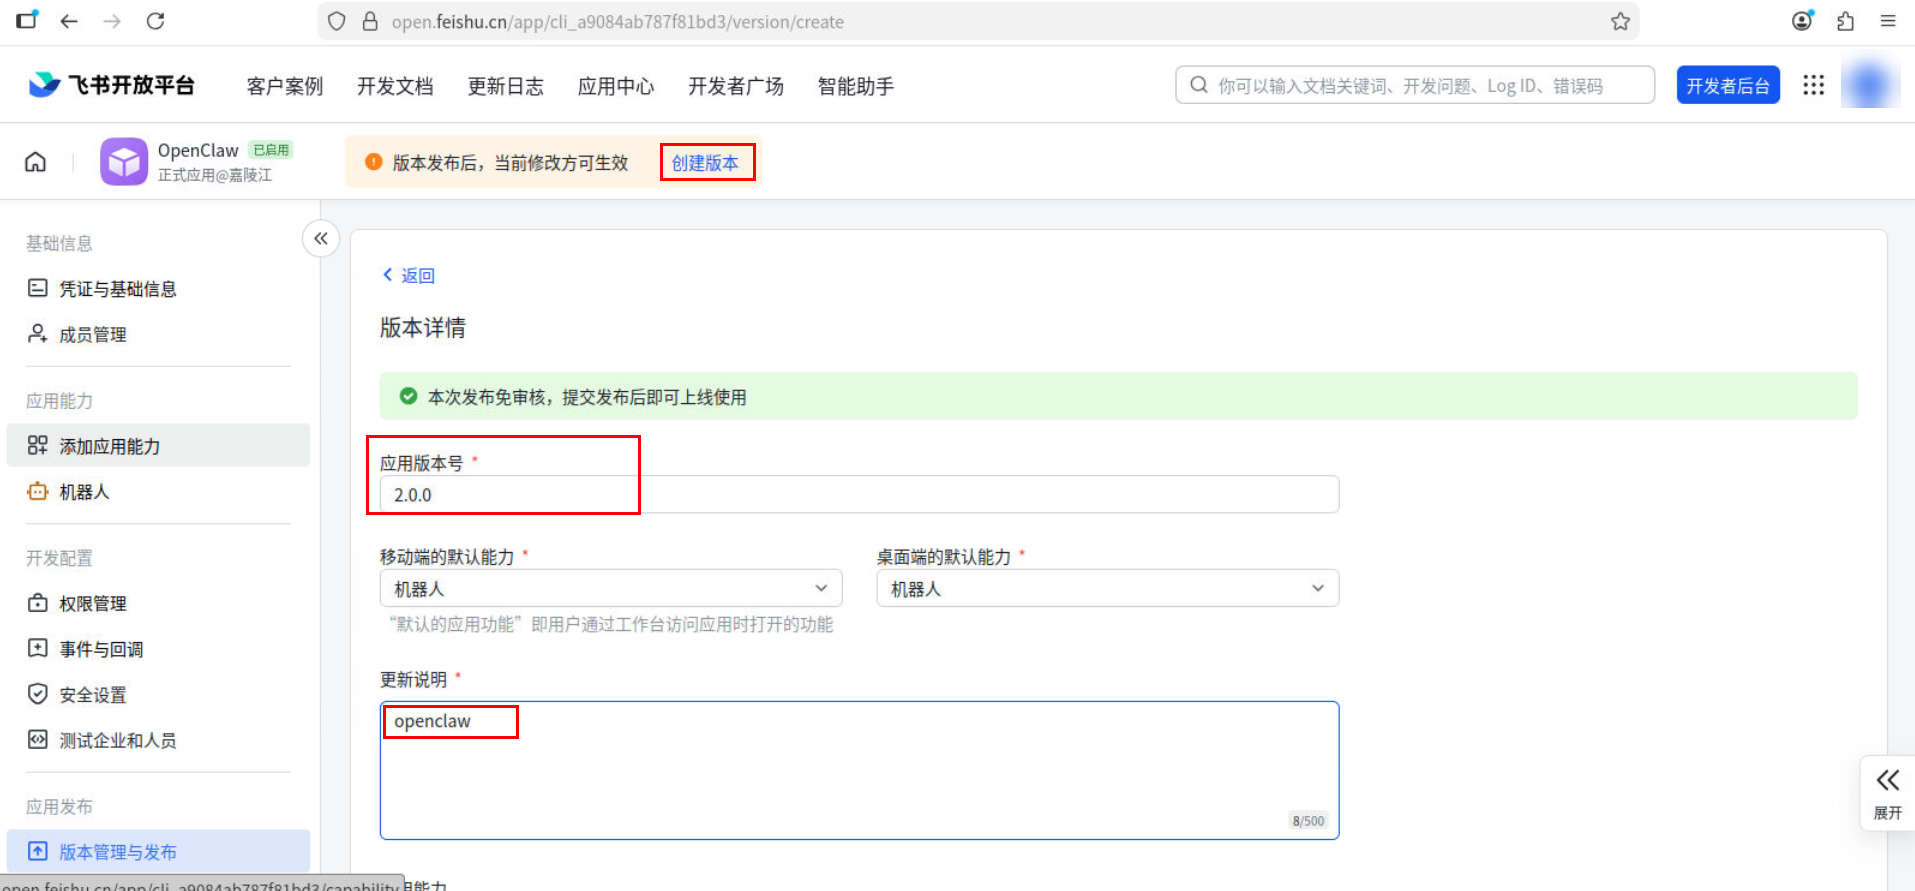Click the 返回 back link
Viewport: 1915px width, 891px height.
tap(409, 275)
